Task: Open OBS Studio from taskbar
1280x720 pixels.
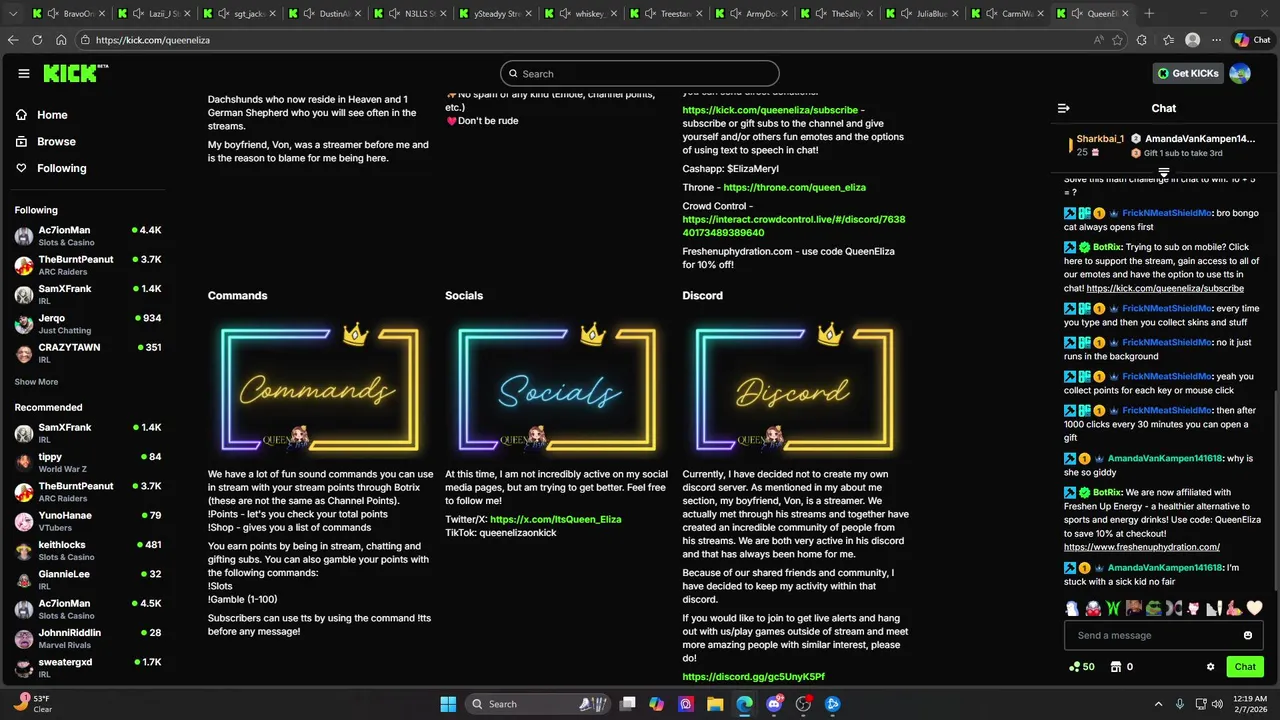Action: pos(803,704)
